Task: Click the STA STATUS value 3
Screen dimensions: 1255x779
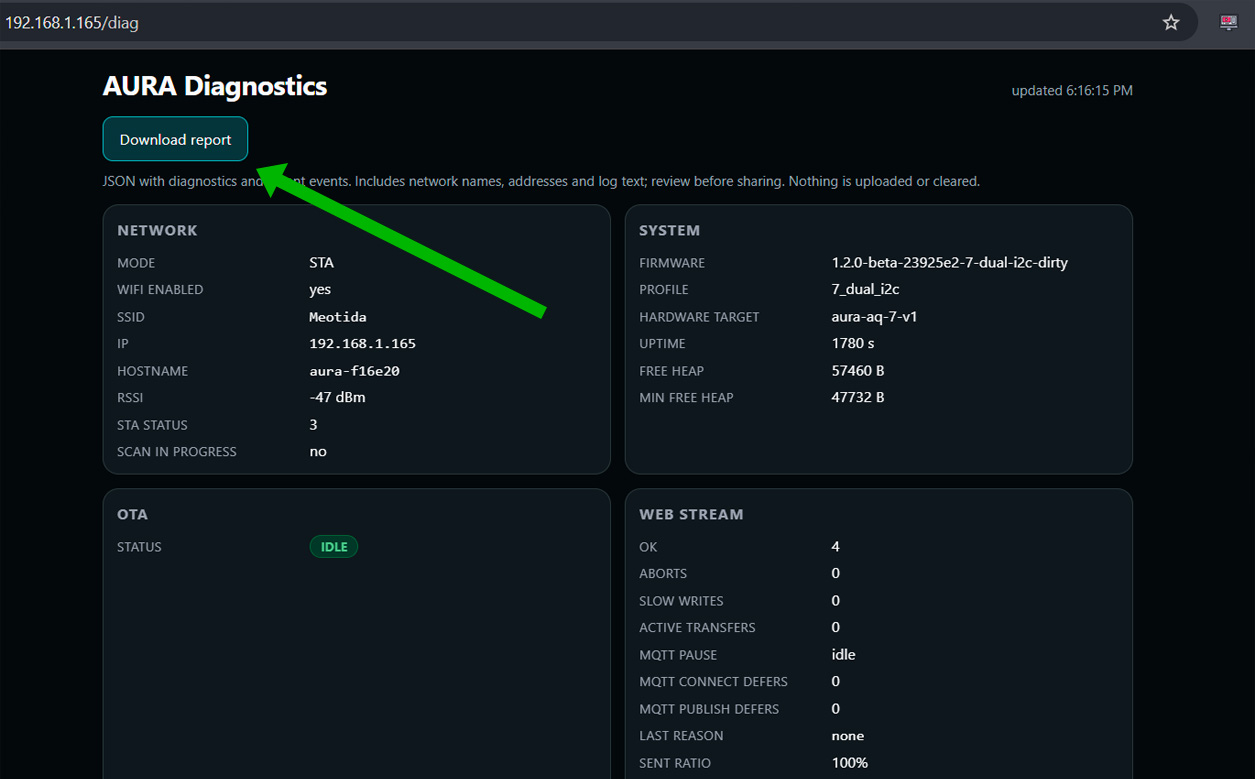Action: 313,424
